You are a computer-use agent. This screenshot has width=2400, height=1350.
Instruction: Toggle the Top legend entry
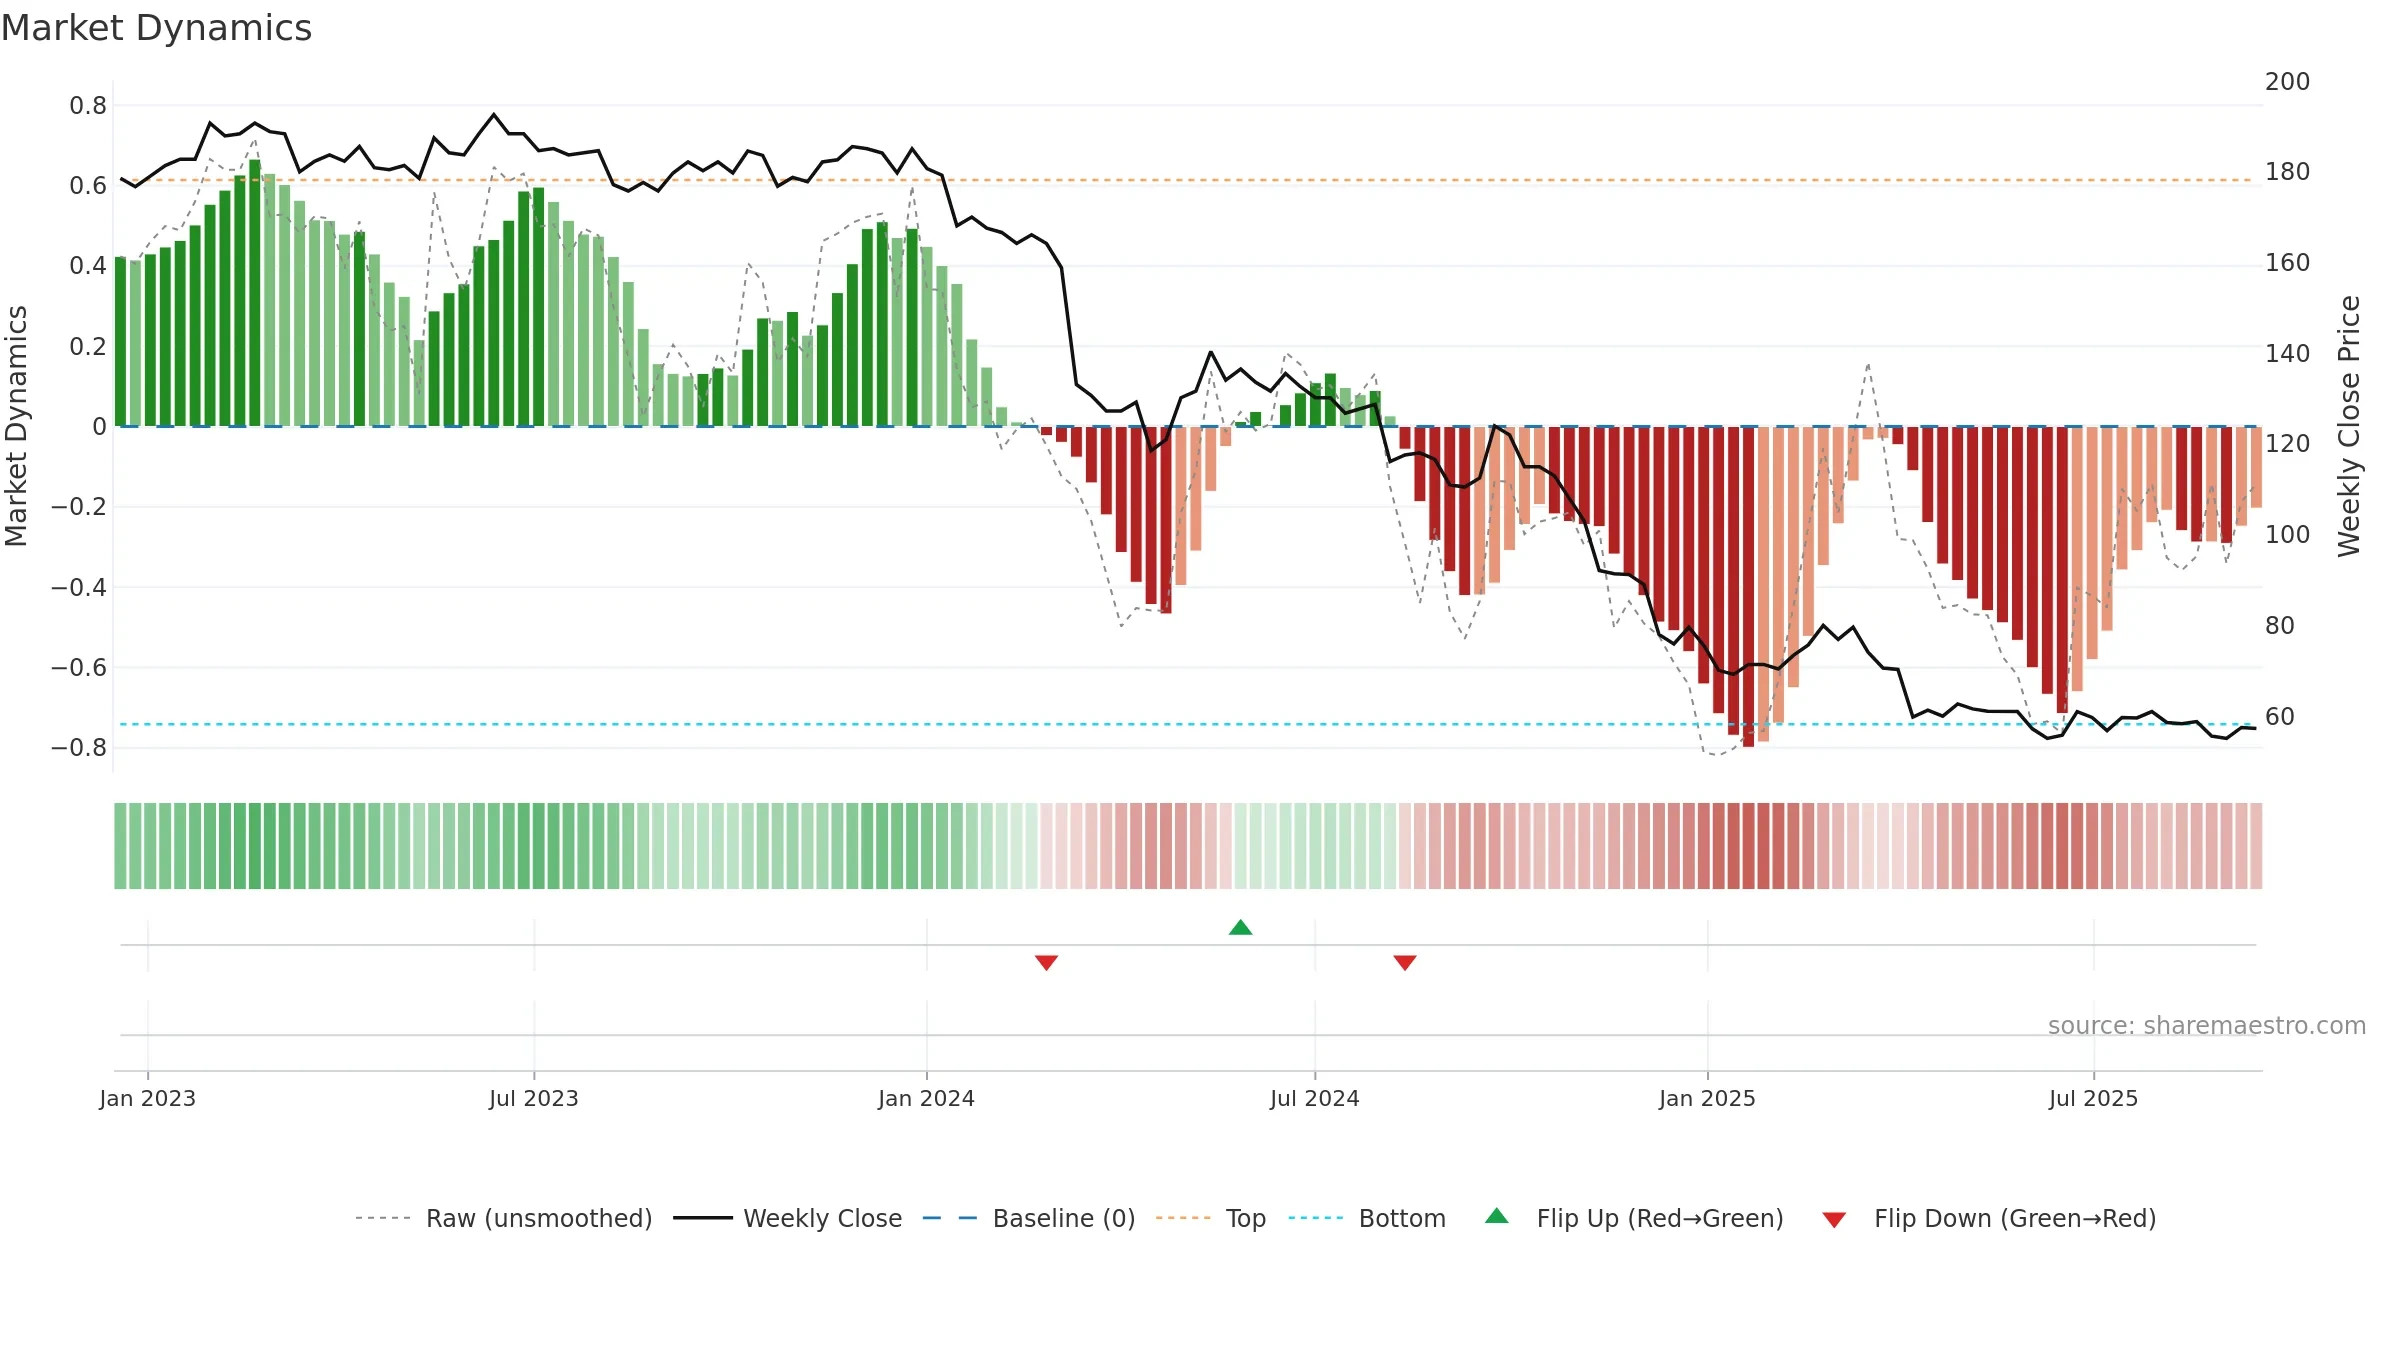pyautogui.click(x=1211, y=1218)
